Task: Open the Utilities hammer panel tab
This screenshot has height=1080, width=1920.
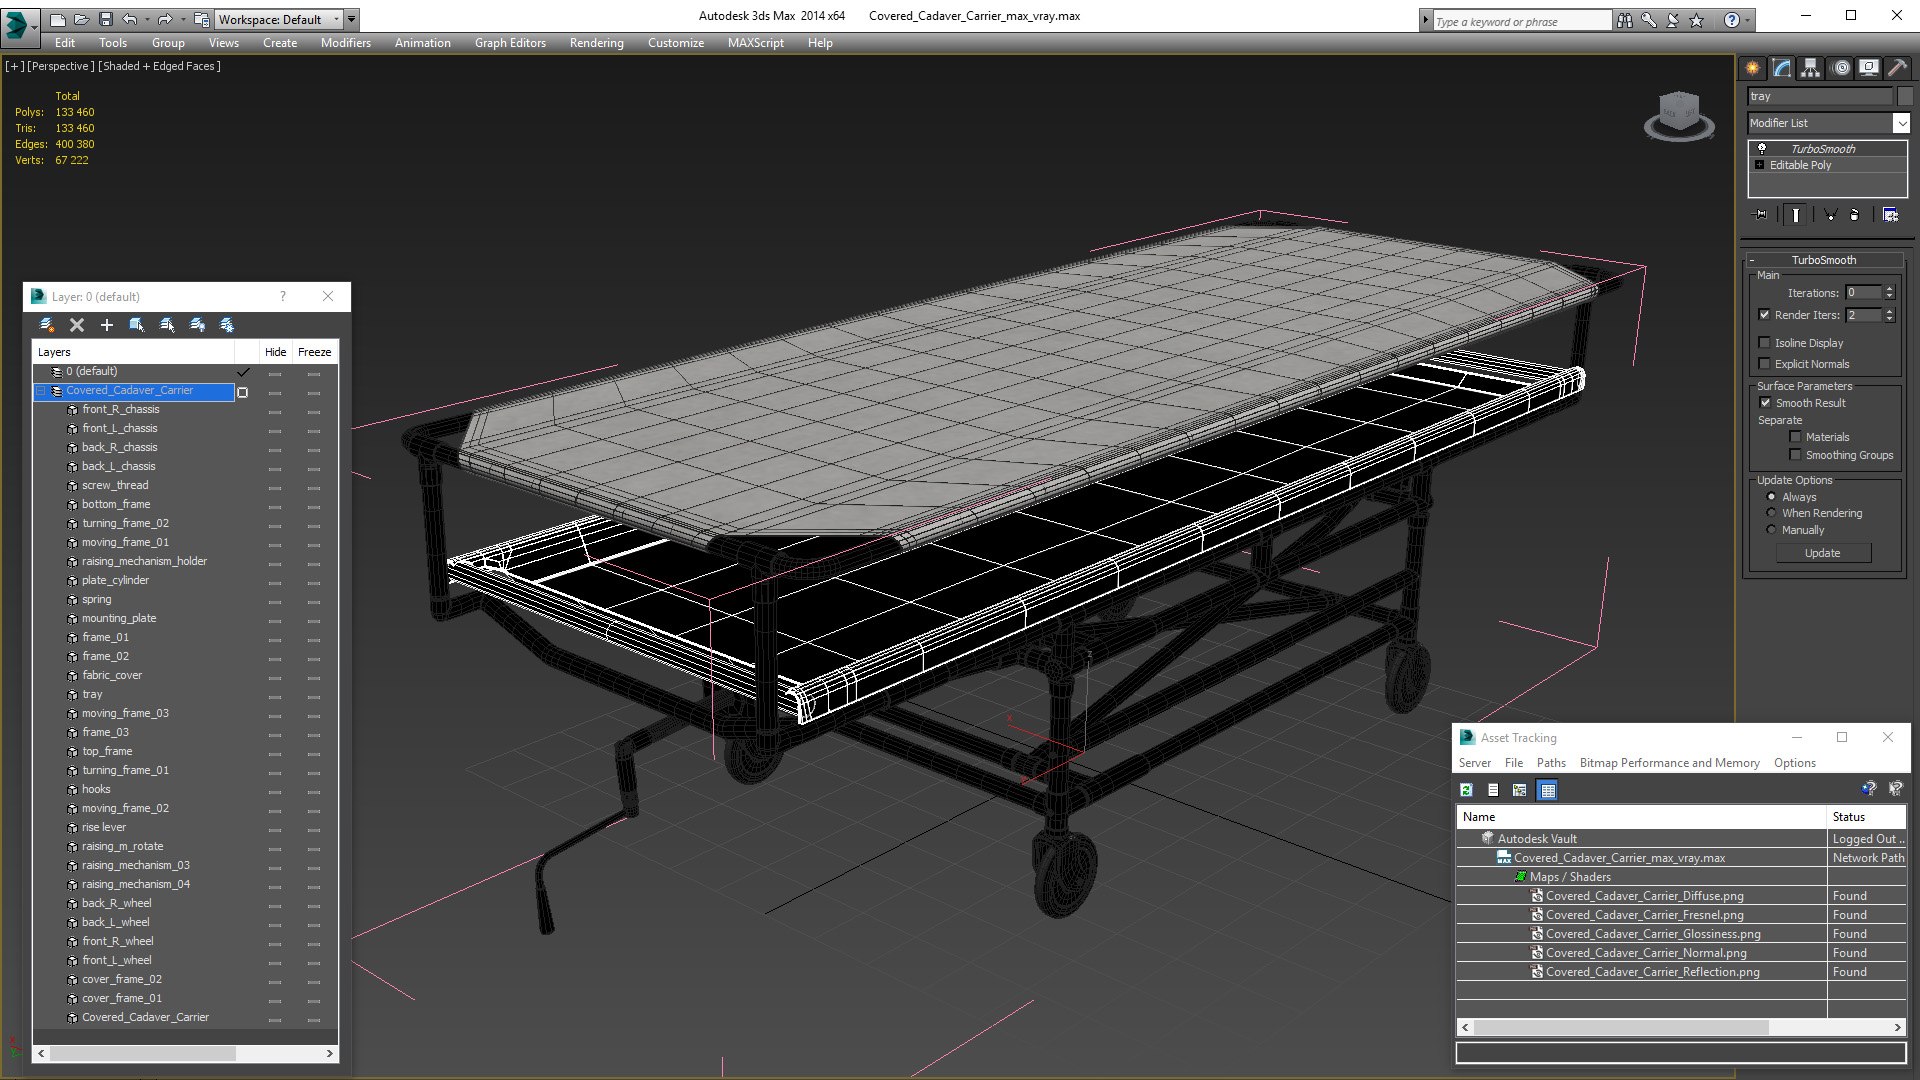Action: tap(1897, 68)
